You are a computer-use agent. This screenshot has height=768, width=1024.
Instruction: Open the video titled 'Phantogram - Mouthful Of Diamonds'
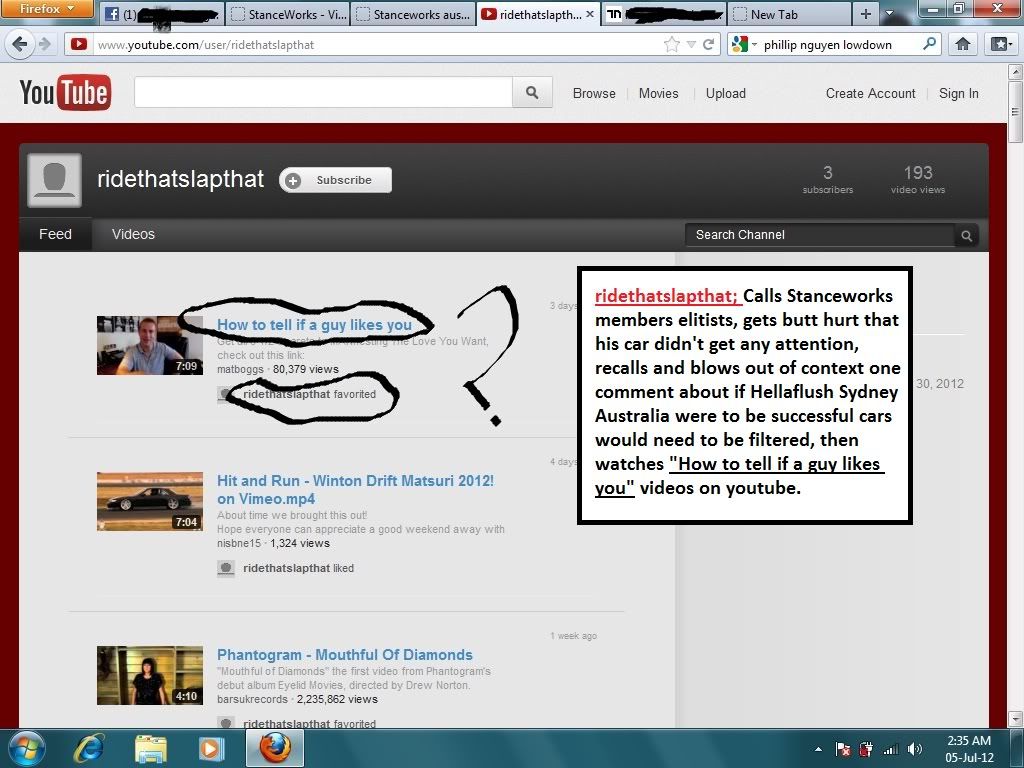tap(345, 654)
